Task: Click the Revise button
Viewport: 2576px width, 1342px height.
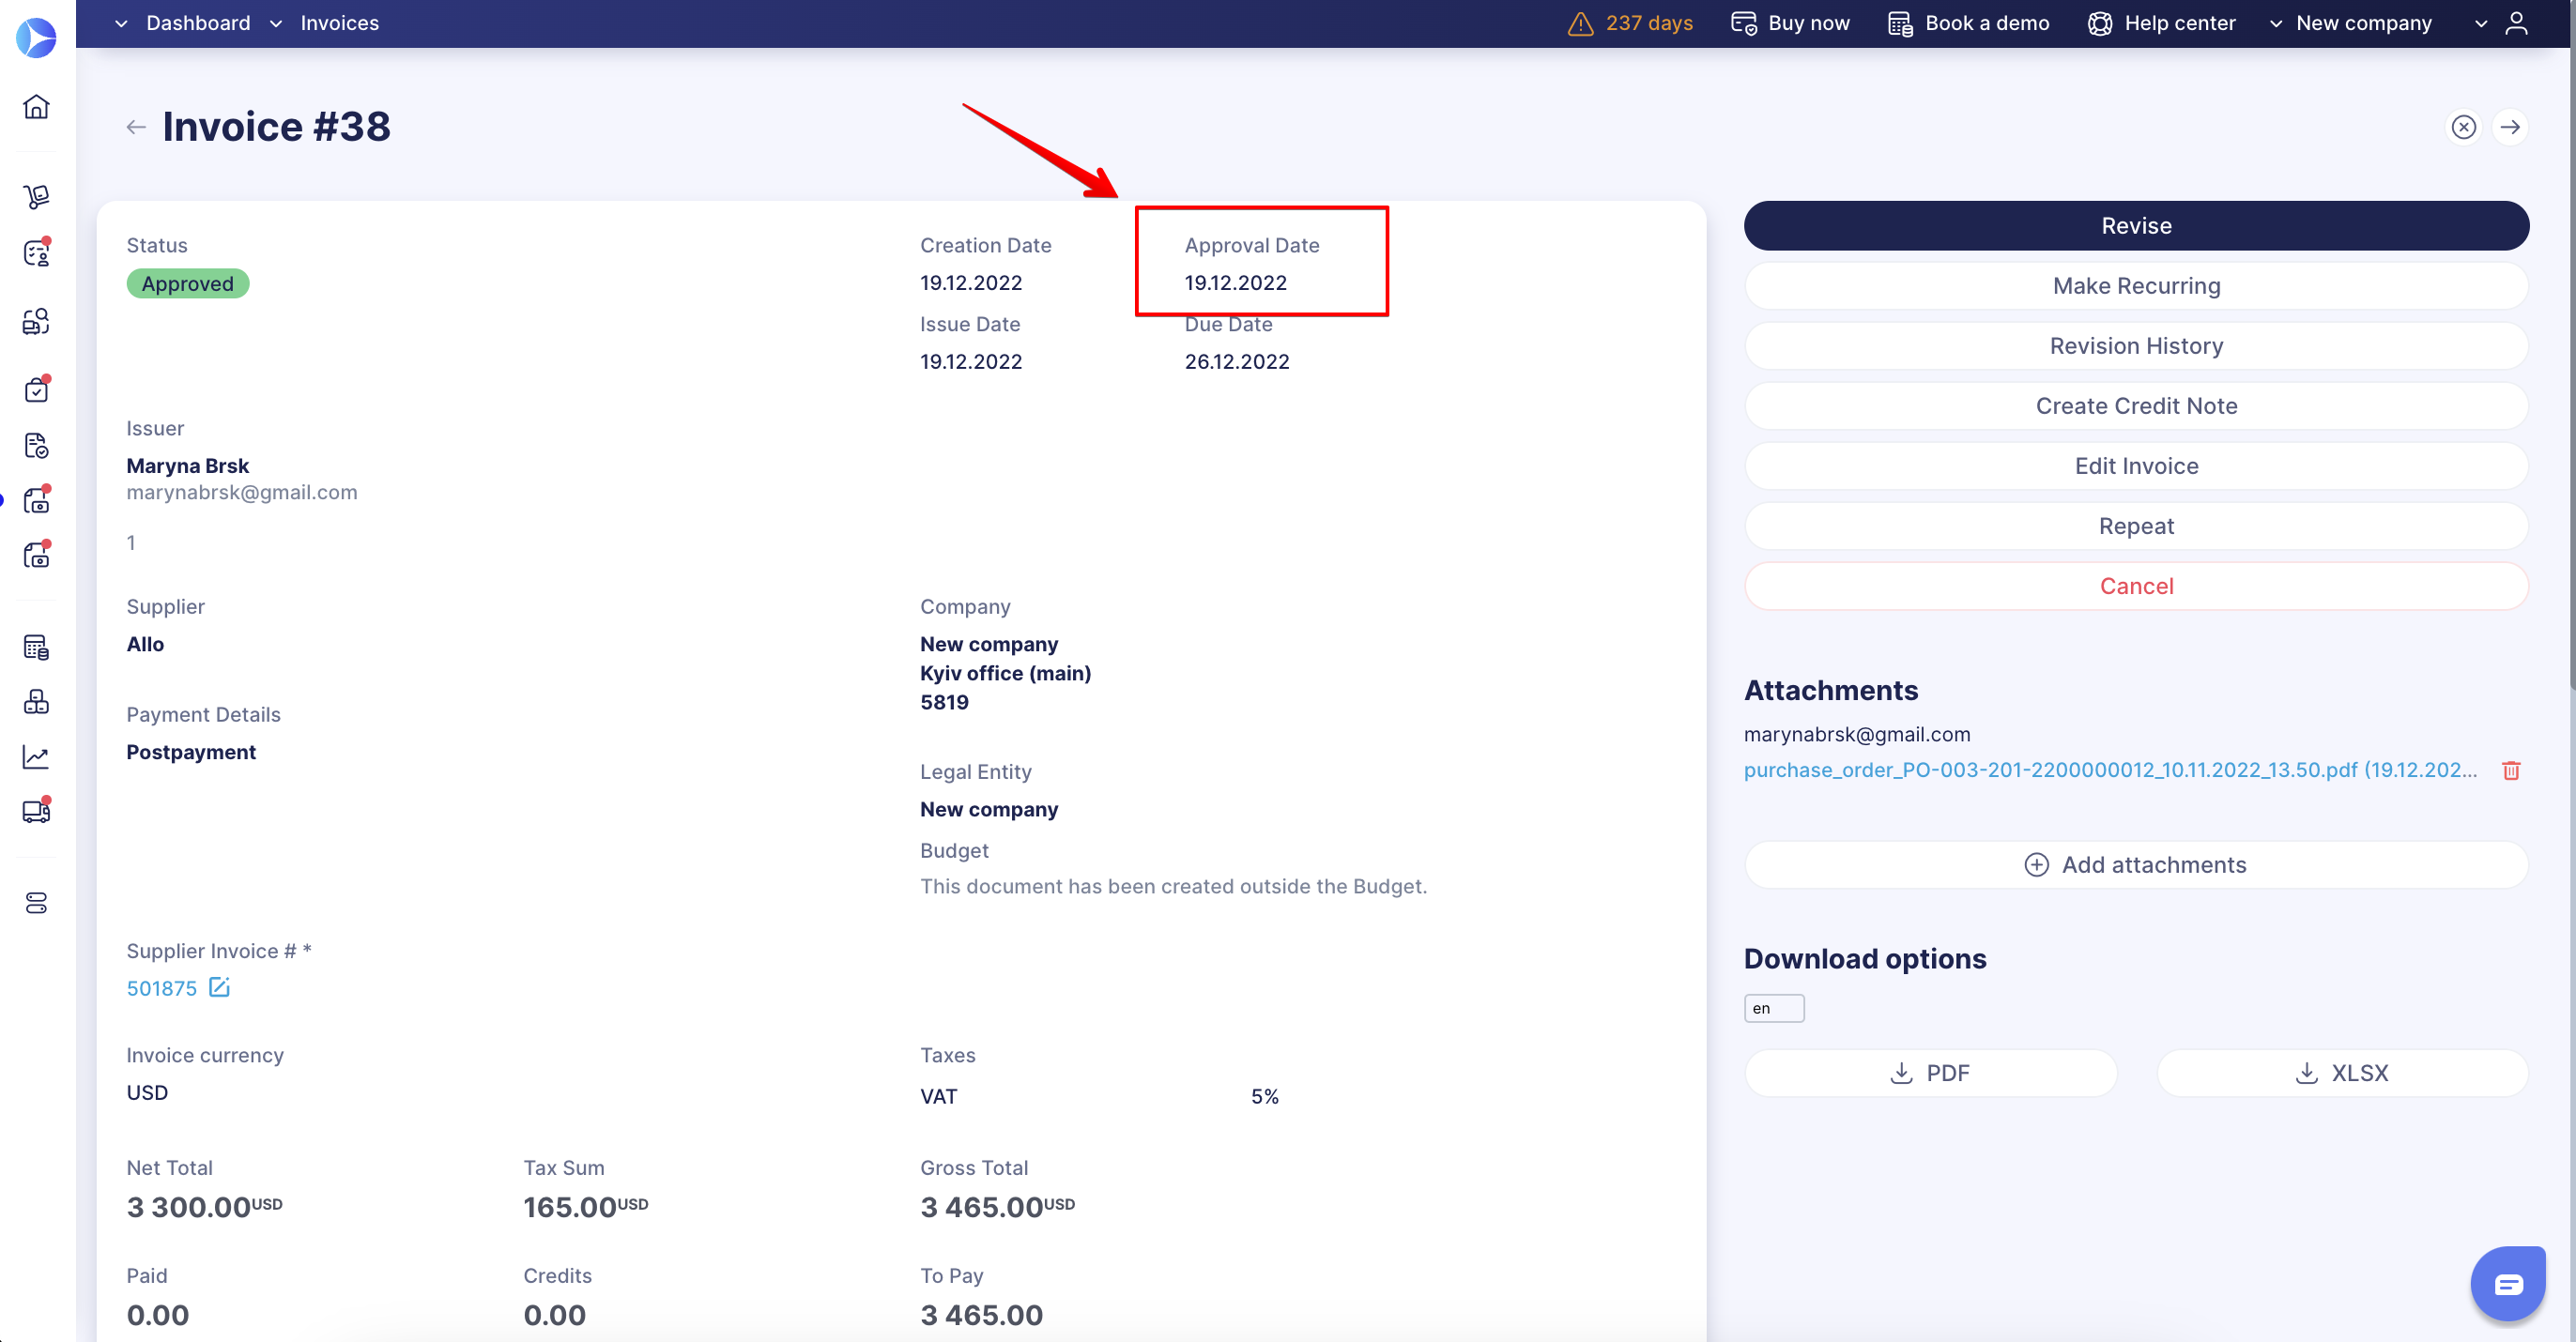Action: coord(2137,225)
